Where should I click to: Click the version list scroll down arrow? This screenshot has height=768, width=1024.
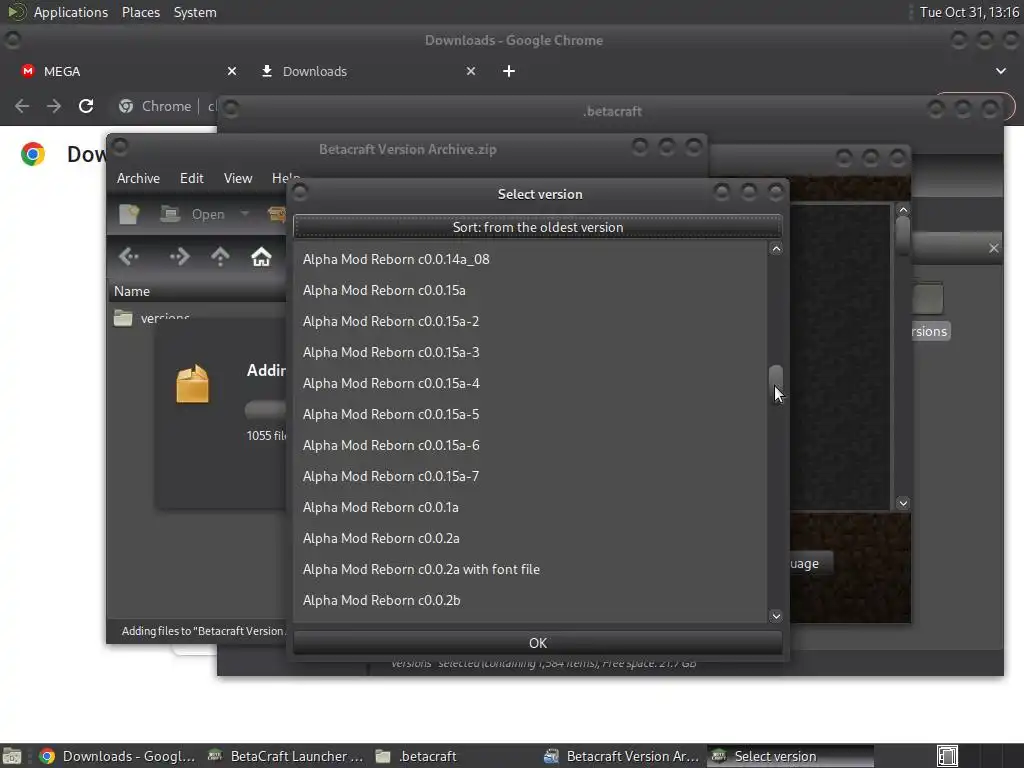point(776,616)
